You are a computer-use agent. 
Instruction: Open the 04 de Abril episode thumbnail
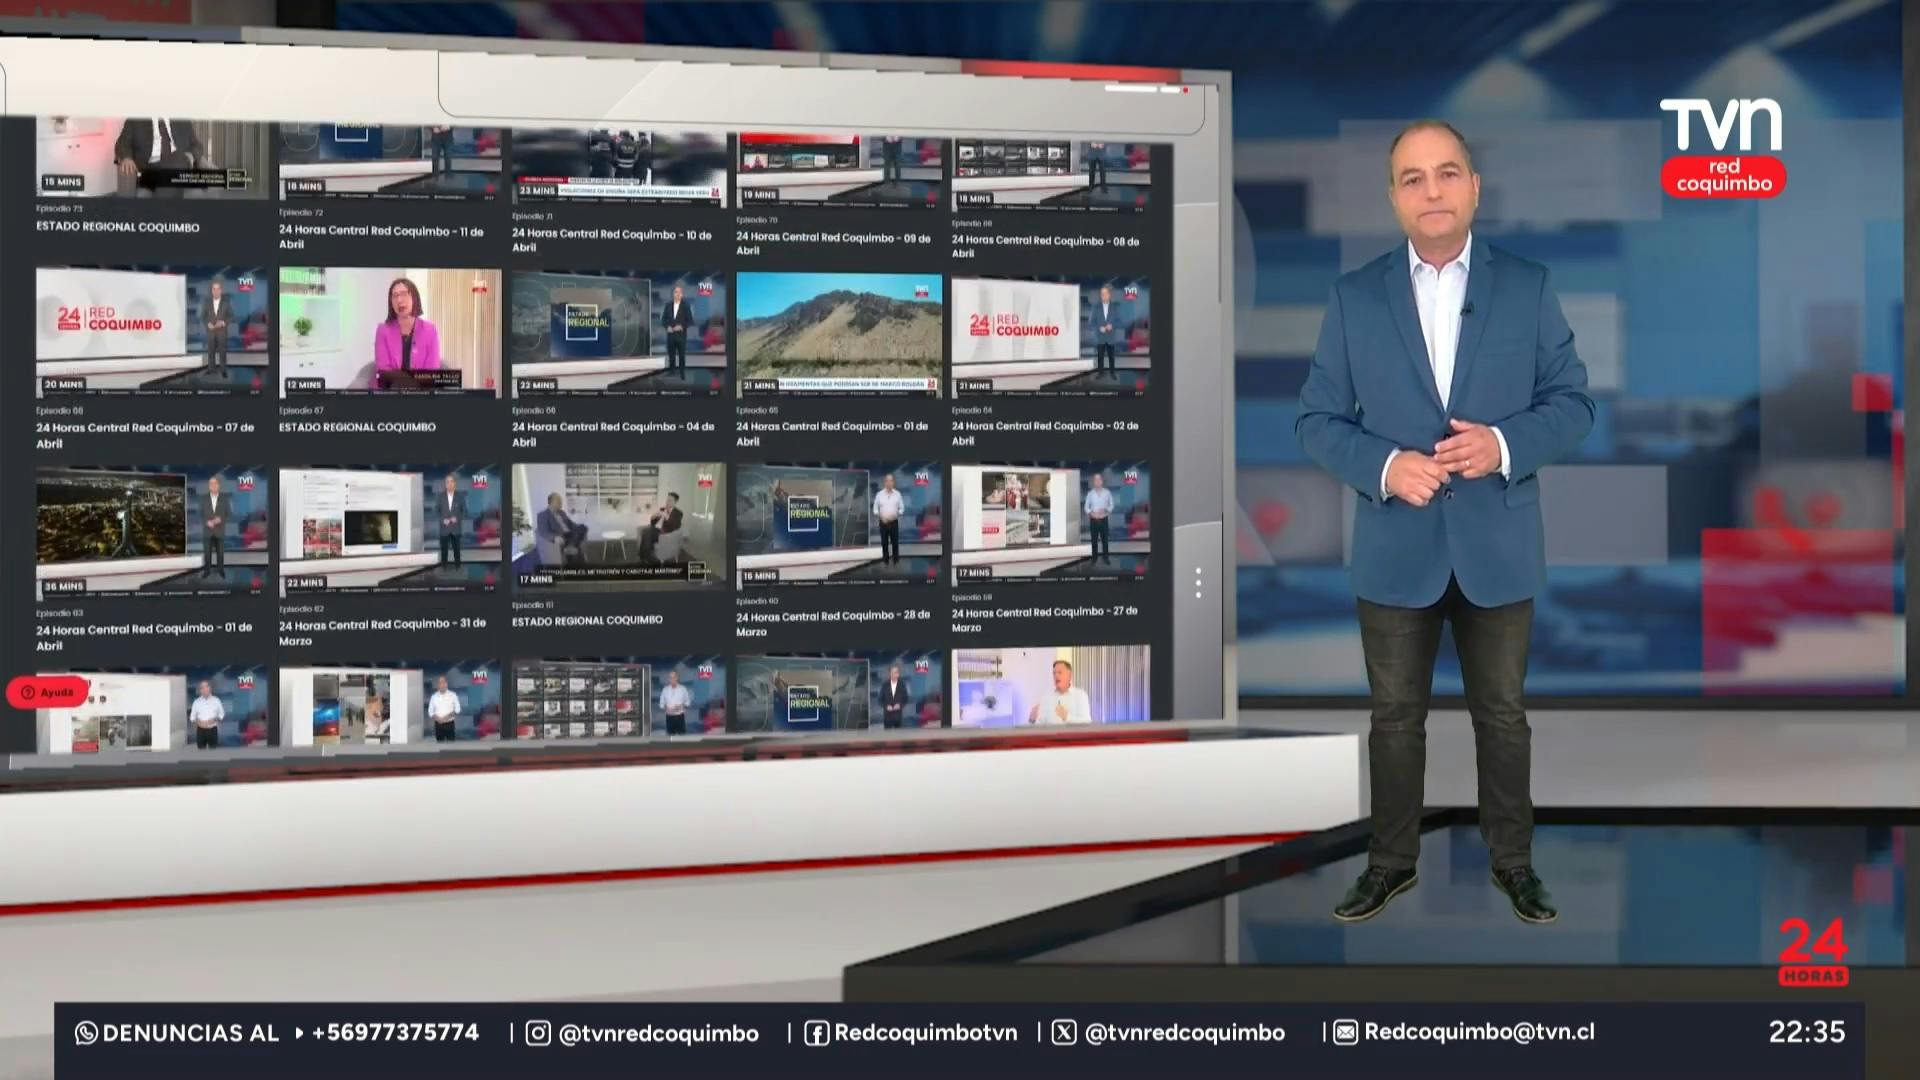[619, 333]
